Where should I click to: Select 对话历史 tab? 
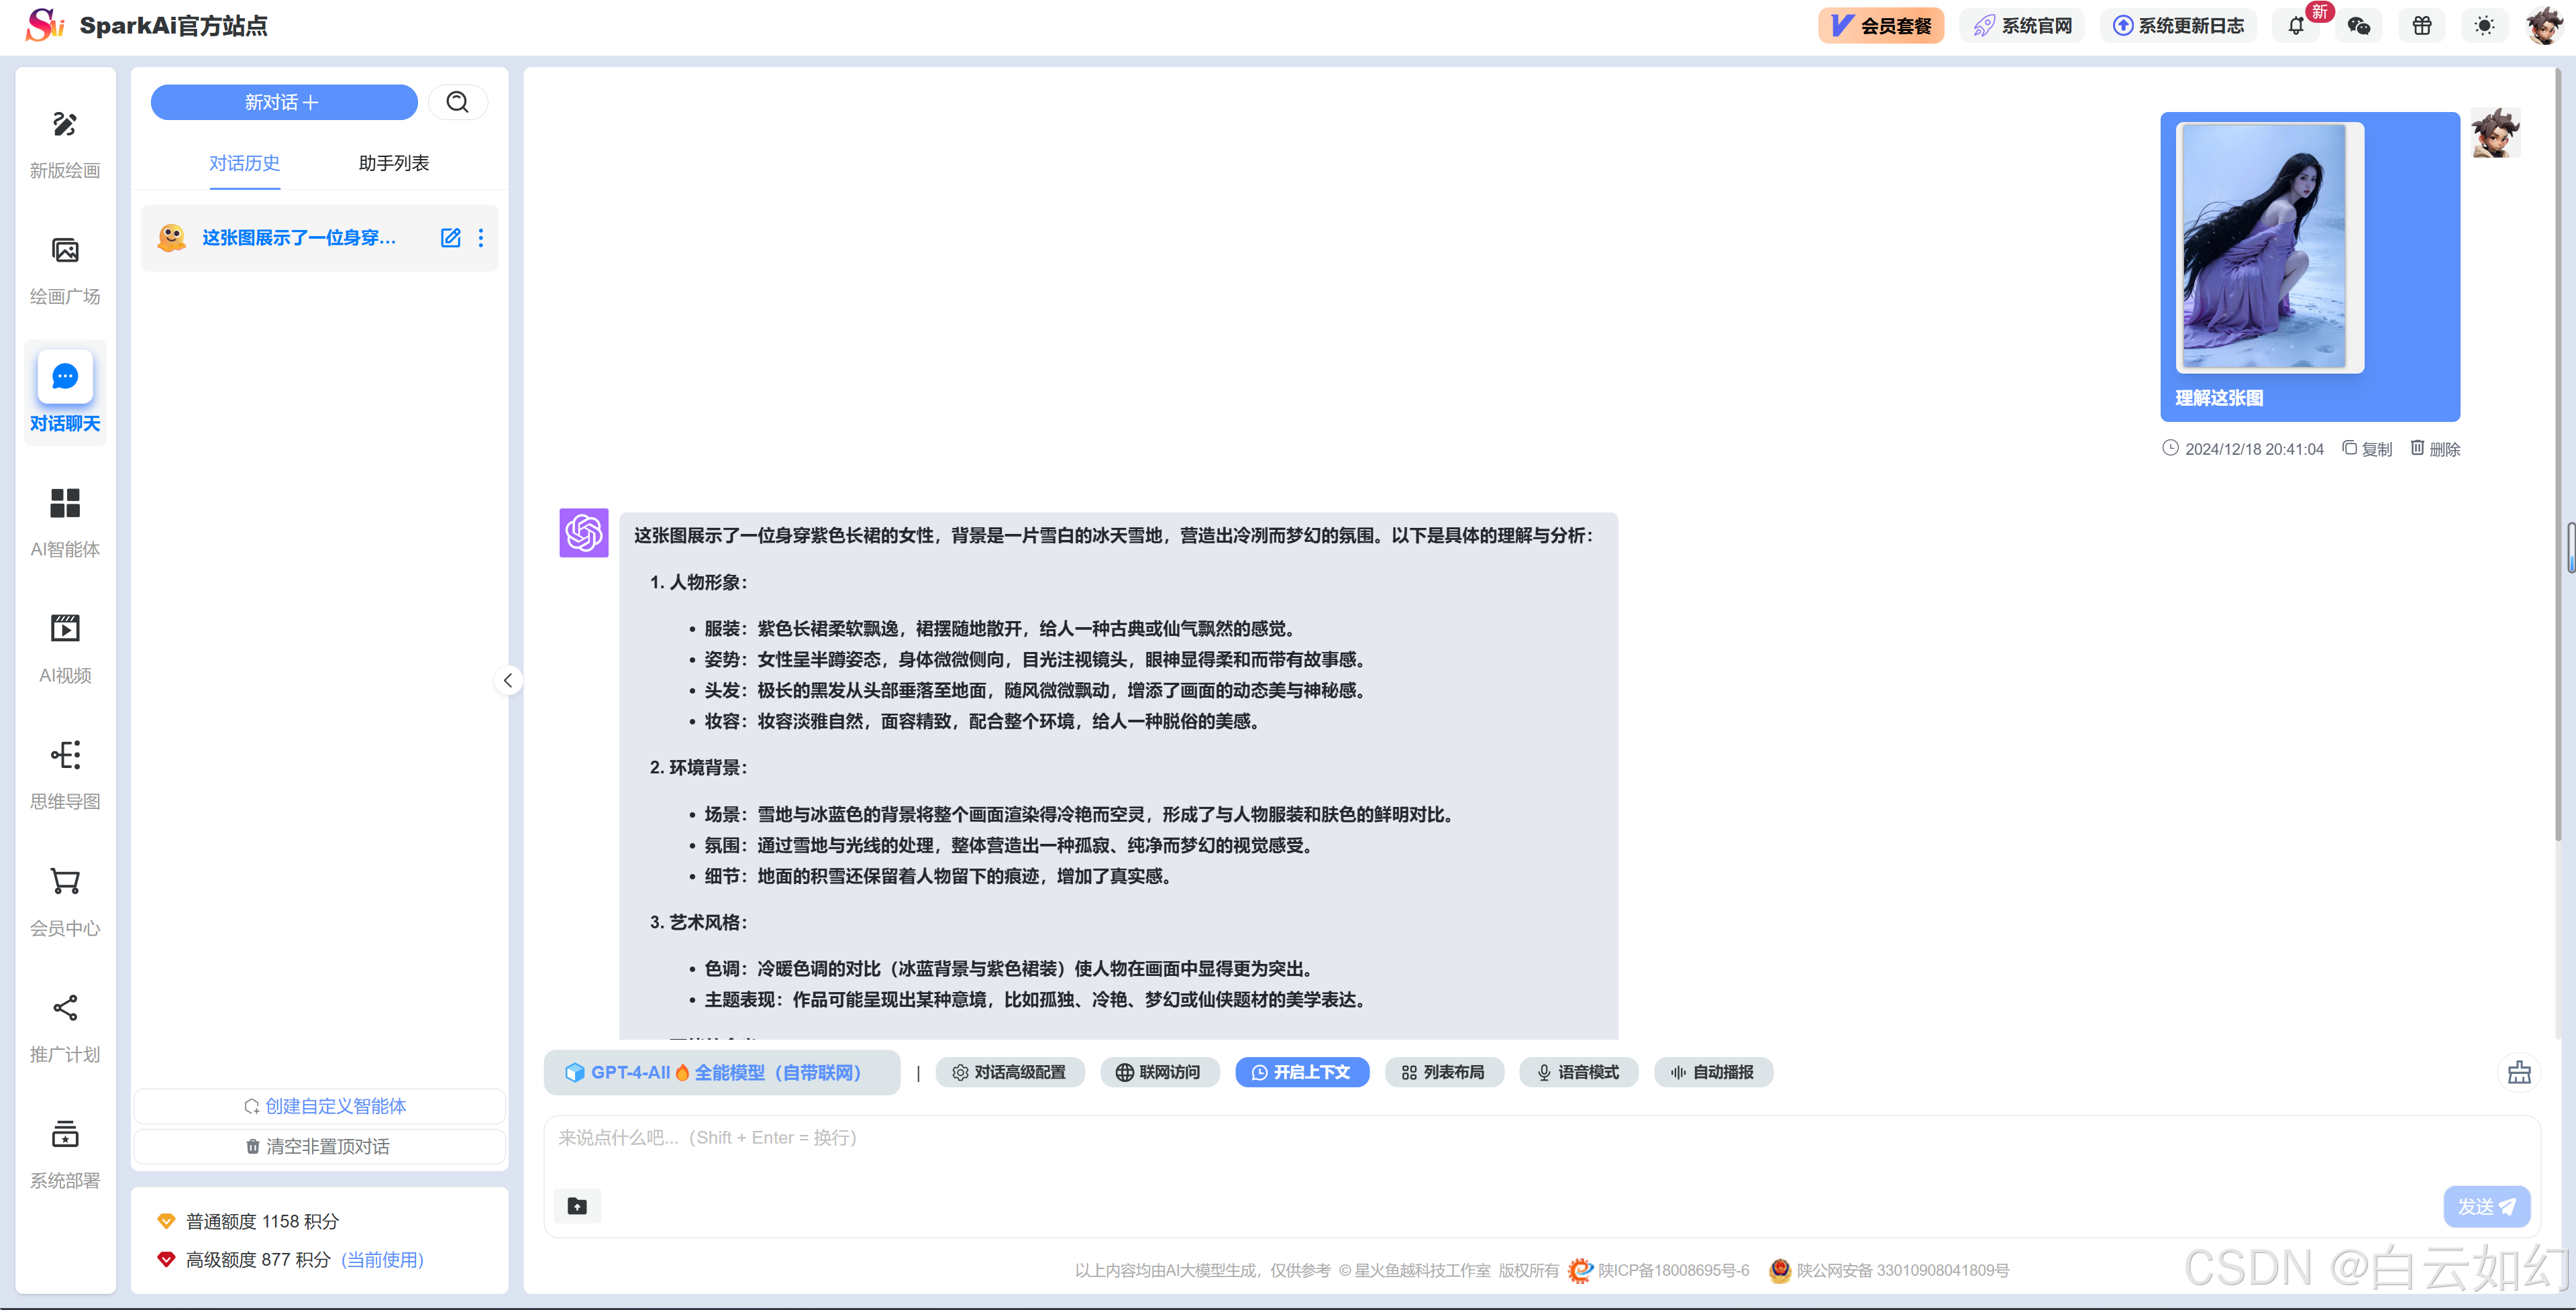[244, 163]
